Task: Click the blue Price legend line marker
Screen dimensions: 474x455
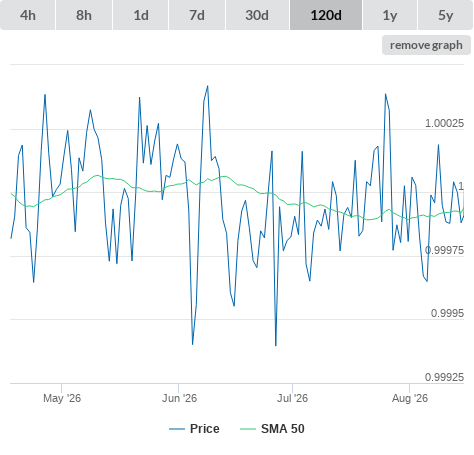Action: point(177,429)
